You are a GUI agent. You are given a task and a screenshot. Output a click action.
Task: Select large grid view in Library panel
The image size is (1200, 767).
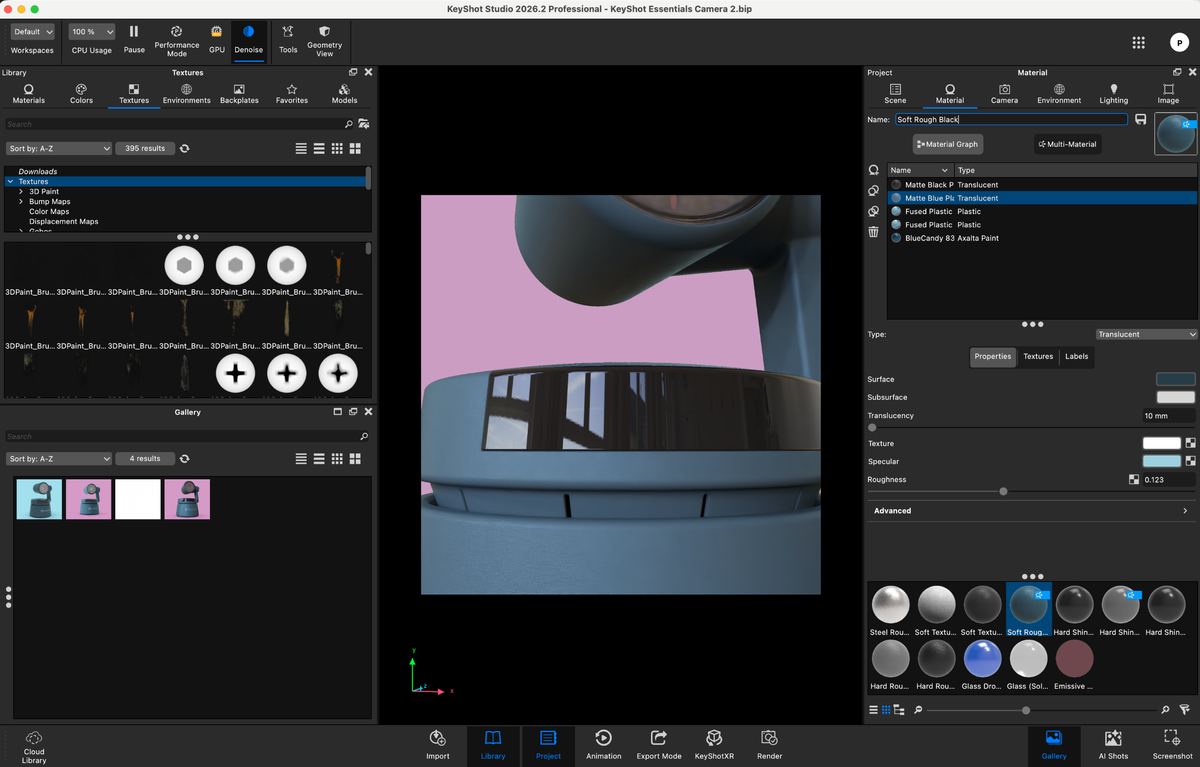pyautogui.click(x=355, y=148)
